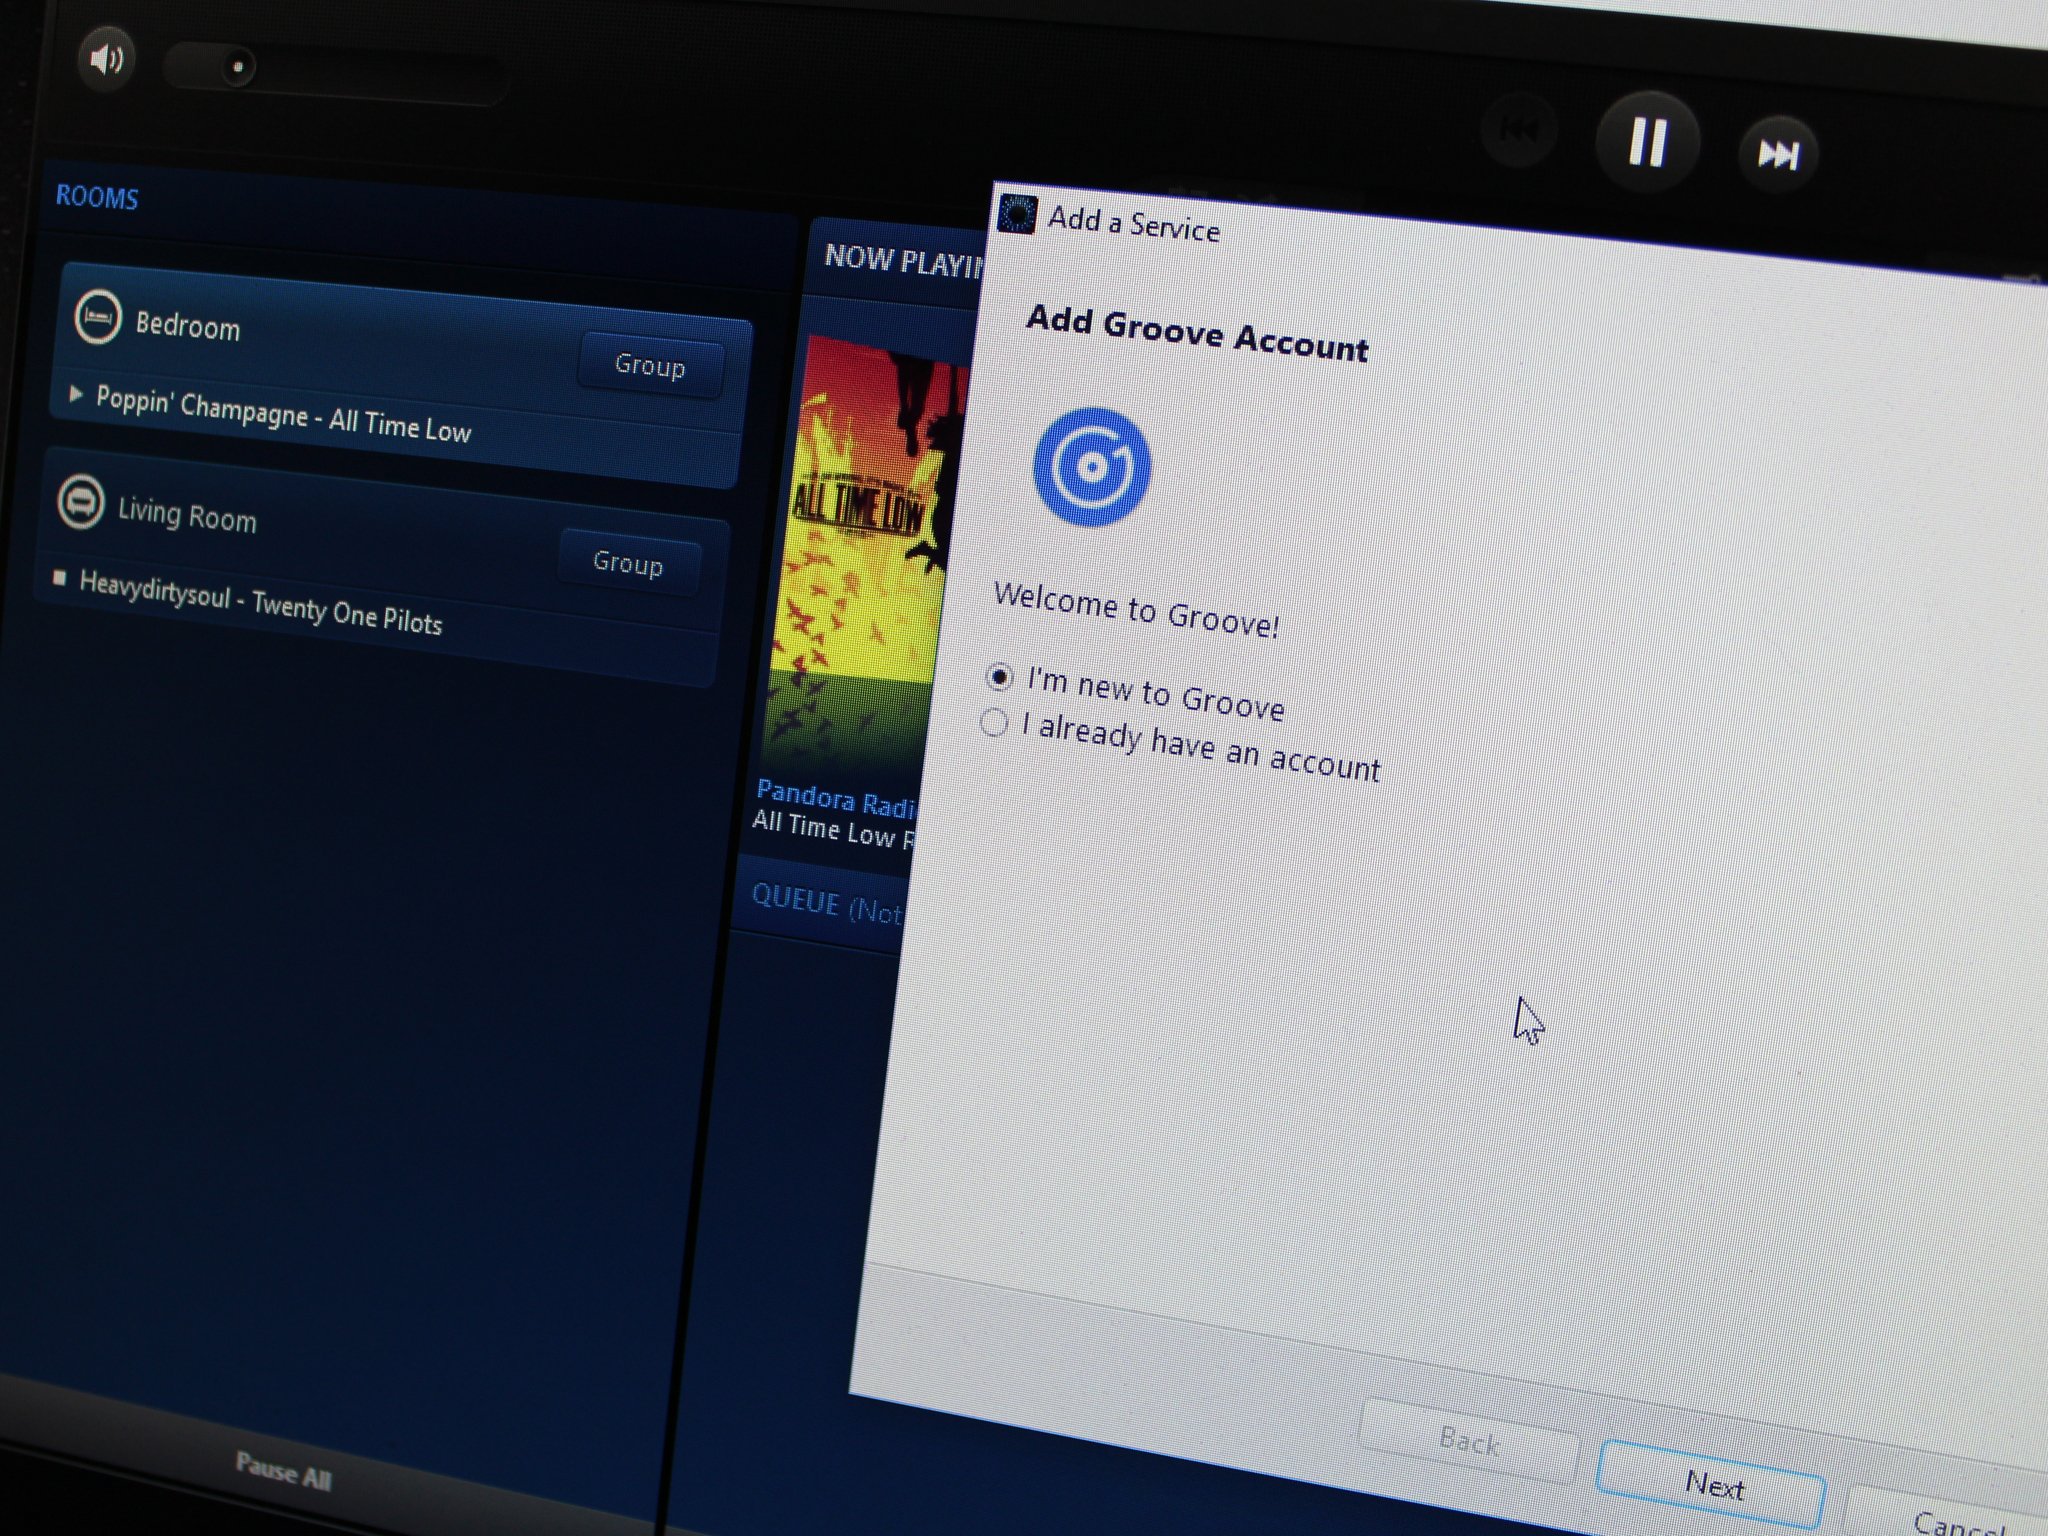
Task: Click Back in Add a Service dialog
Action: (1469, 1441)
